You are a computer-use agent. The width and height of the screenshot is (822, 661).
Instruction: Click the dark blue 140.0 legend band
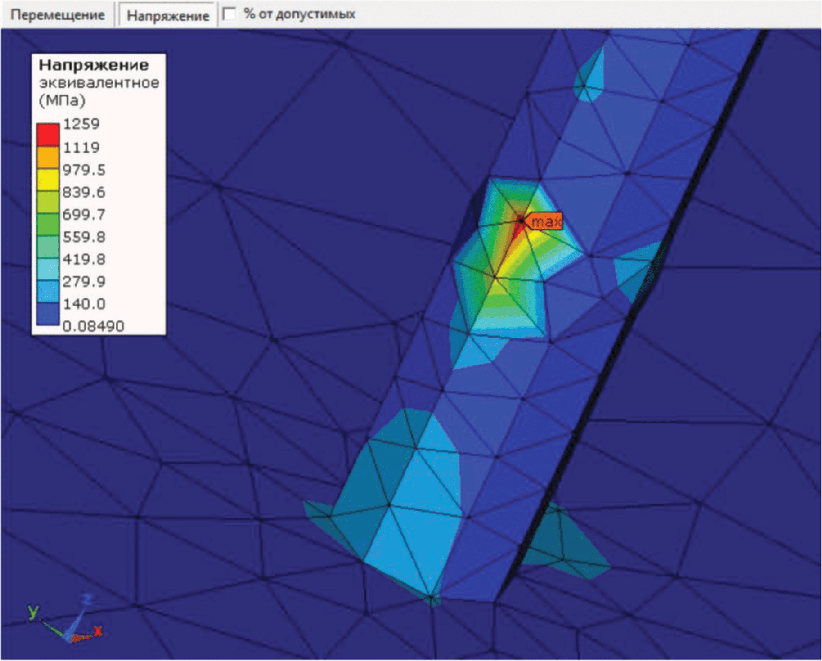click(x=48, y=313)
